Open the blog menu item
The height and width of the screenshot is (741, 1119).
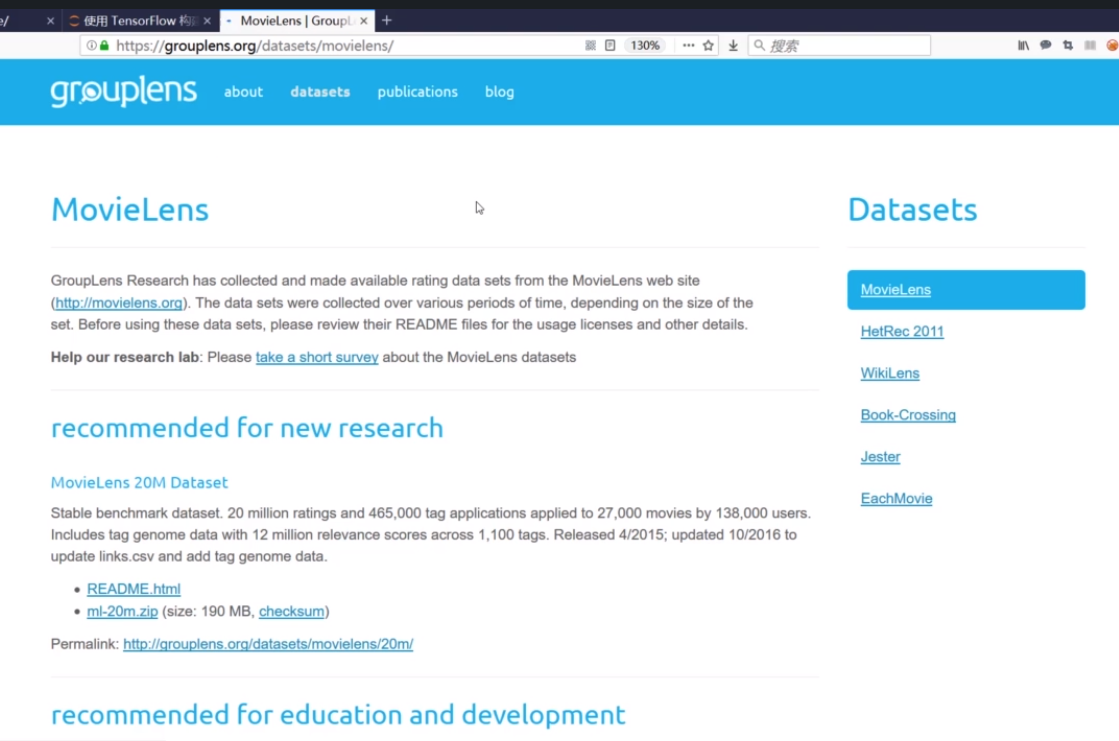coord(500,92)
